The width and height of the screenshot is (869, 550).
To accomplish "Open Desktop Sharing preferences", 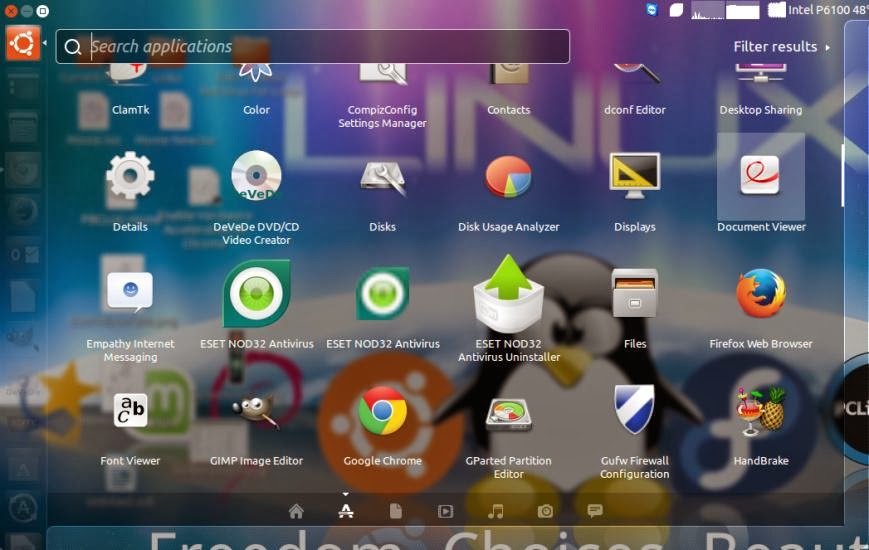I will pos(760,89).
